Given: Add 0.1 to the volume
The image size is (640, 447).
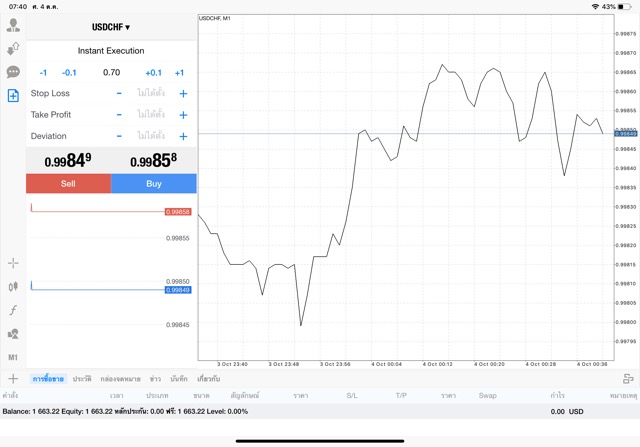Looking at the screenshot, I should [x=153, y=72].
